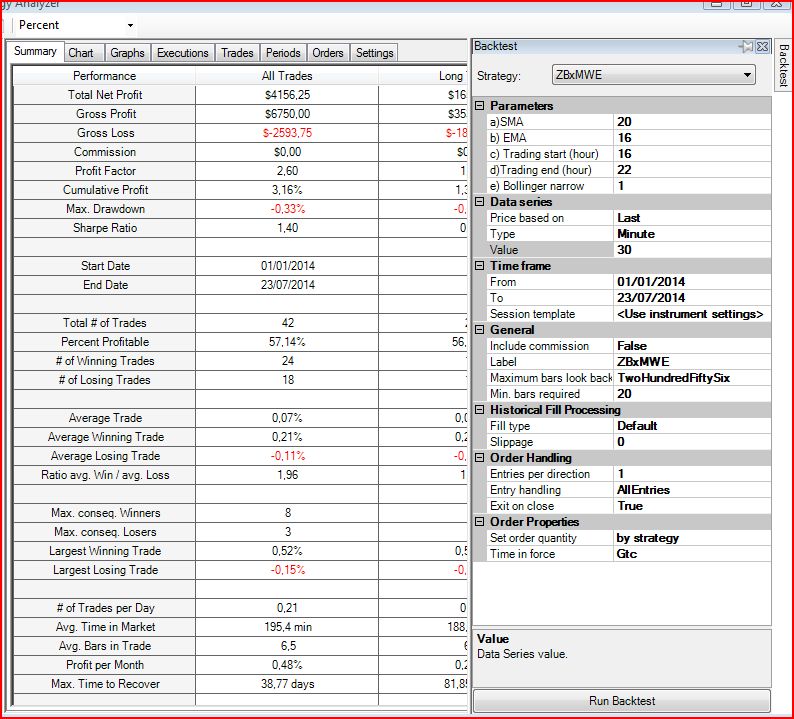
Task: Edit the To date 23/07/2014
Action: click(692, 298)
